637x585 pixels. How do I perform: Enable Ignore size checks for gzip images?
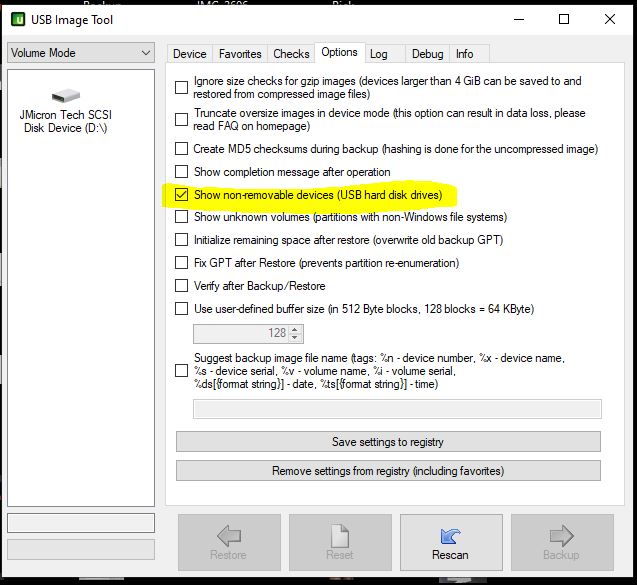coord(181,87)
